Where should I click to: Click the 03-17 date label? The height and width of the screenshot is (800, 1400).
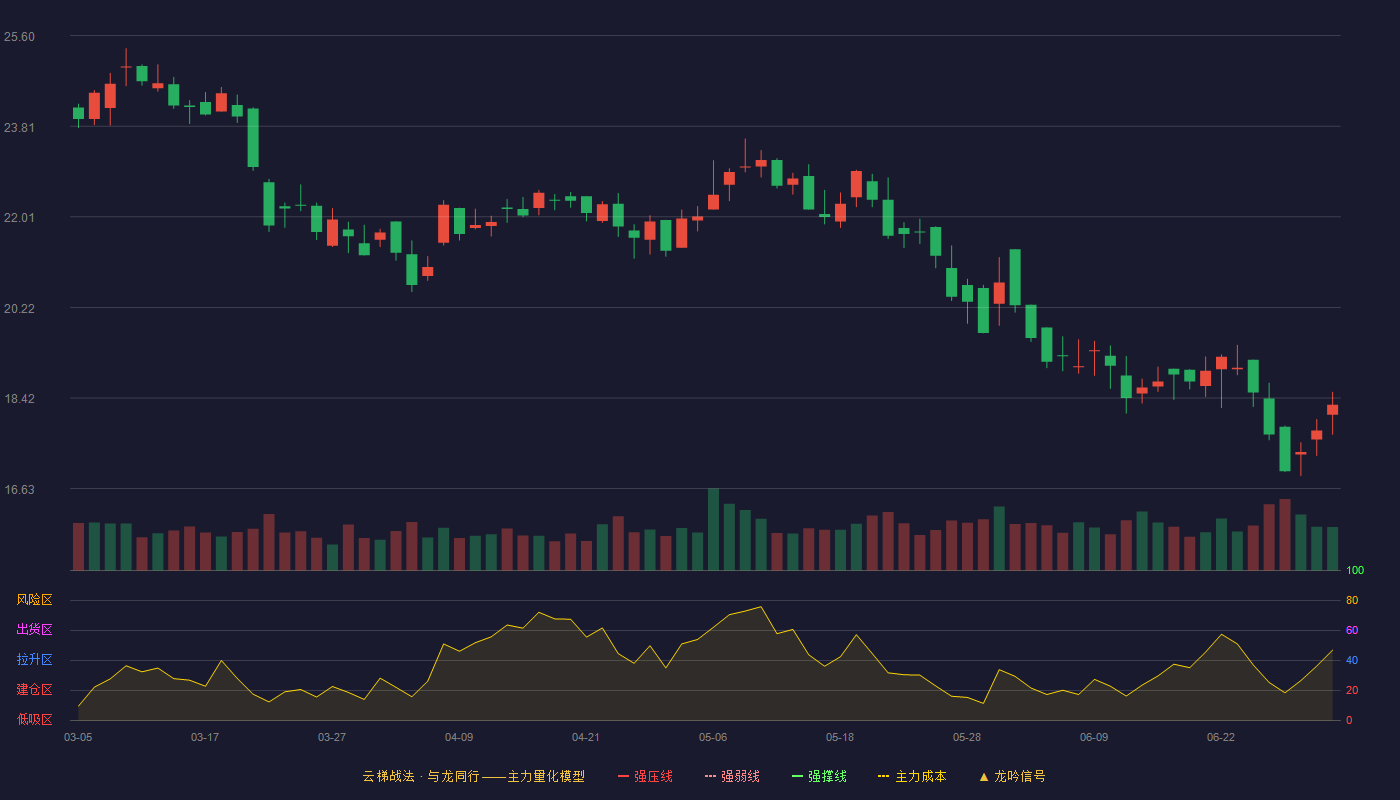[x=205, y=737]
